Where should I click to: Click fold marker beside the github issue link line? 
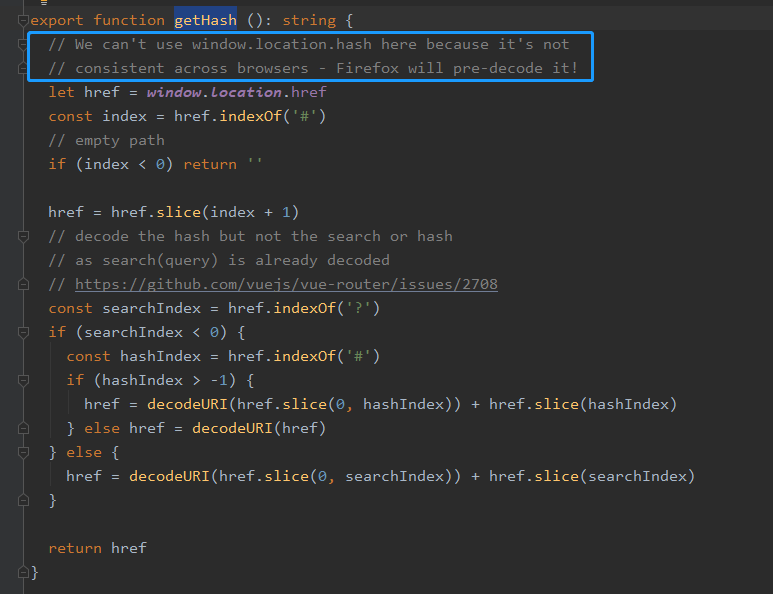[x=23, y=284]
